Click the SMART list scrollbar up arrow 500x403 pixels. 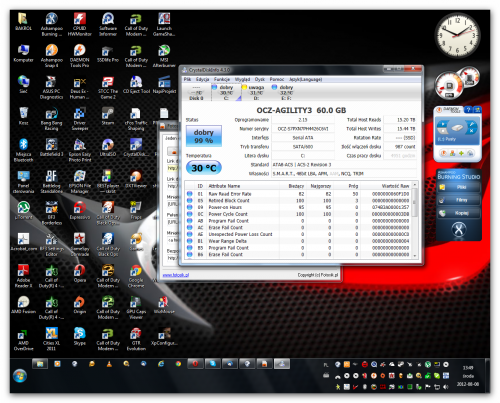click(415, 184)
